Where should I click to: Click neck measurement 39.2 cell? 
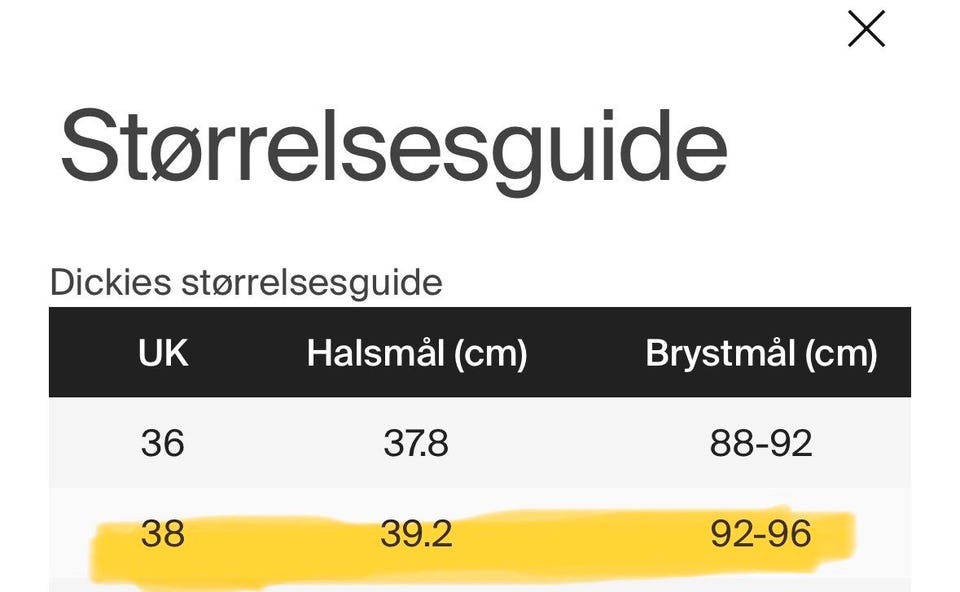click(x=416, y=534)
